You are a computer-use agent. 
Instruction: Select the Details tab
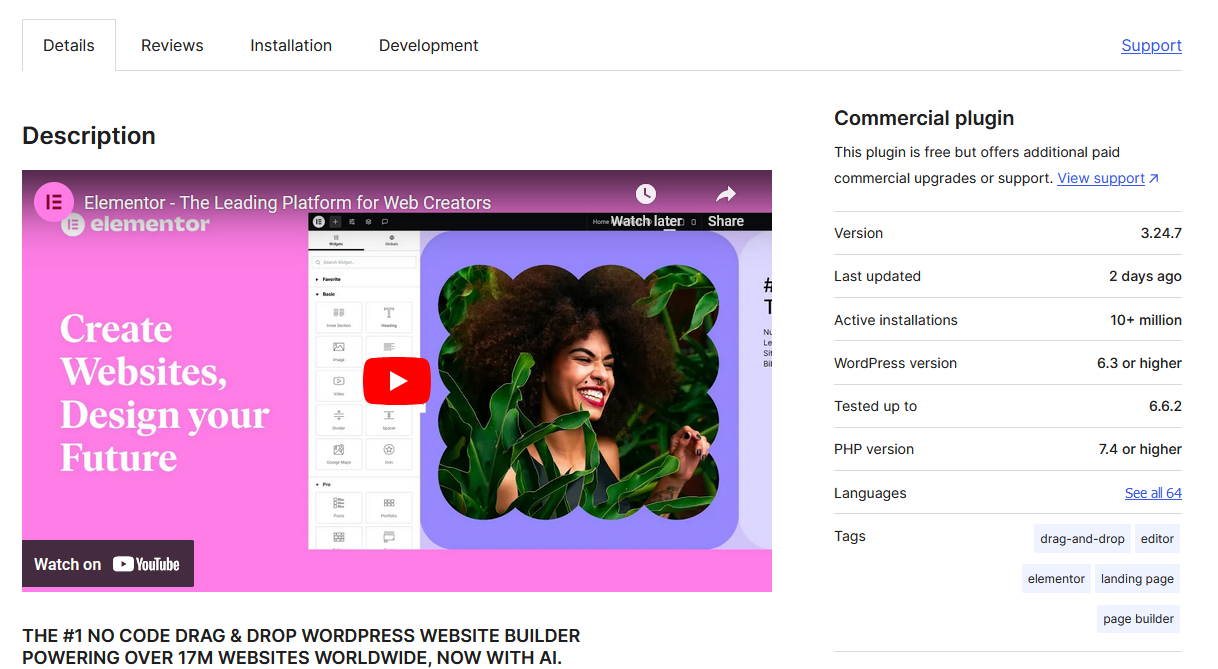tap(68, 45)
